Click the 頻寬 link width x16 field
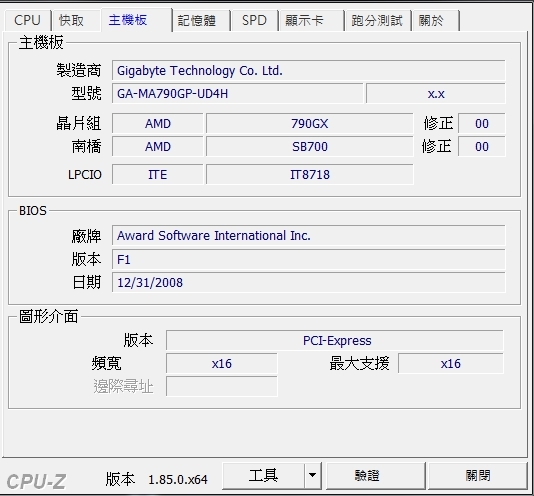The height and width of the screenshot is (496, 534). point(222,363)
